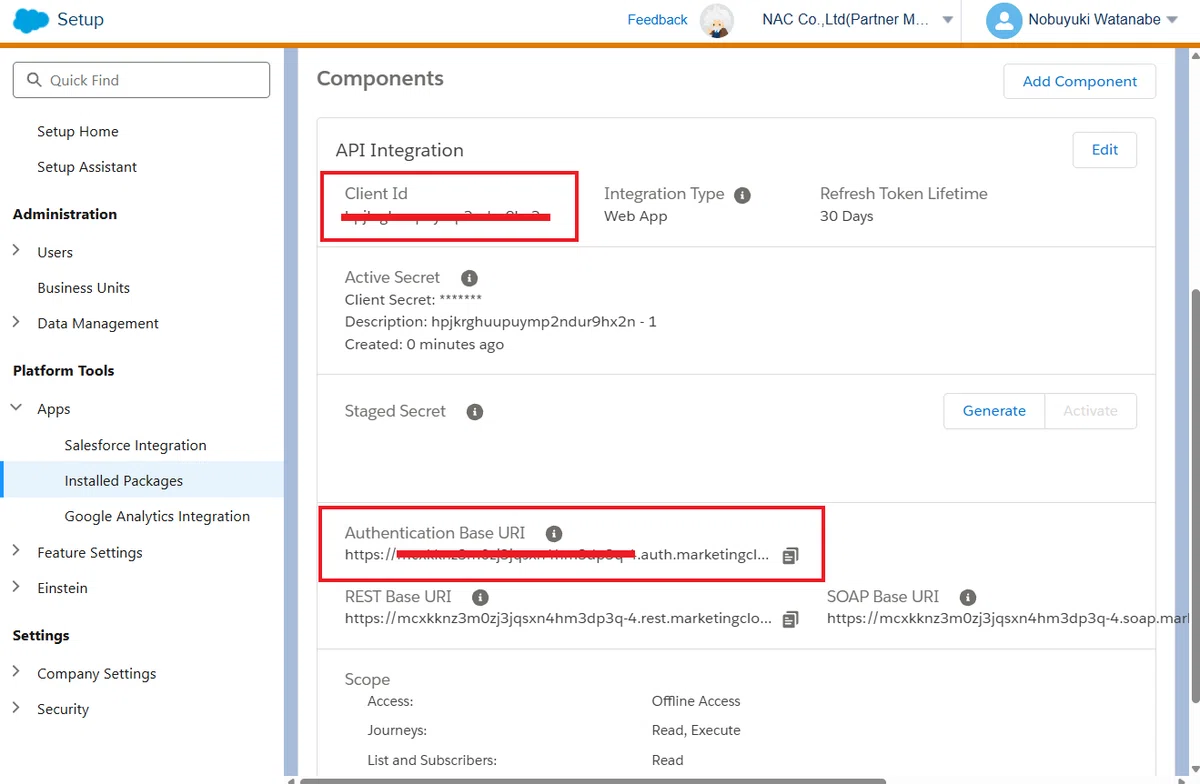
Task: Click the Add Component button
Action: (x=1080, y=81)
